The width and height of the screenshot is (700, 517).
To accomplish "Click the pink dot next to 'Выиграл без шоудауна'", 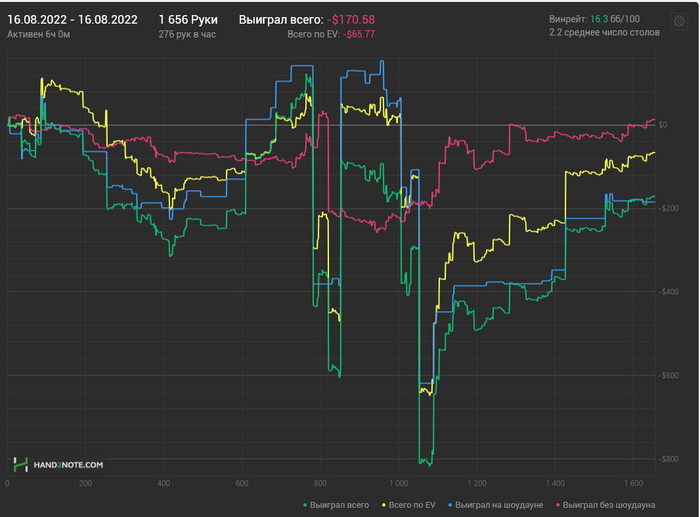I will click(x=558, y=505).
